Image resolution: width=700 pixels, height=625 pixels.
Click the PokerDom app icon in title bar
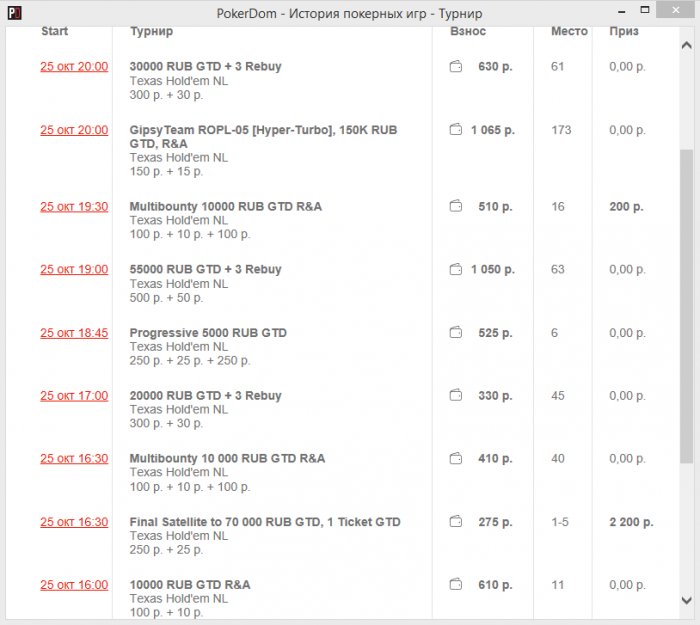pos(11,13)
